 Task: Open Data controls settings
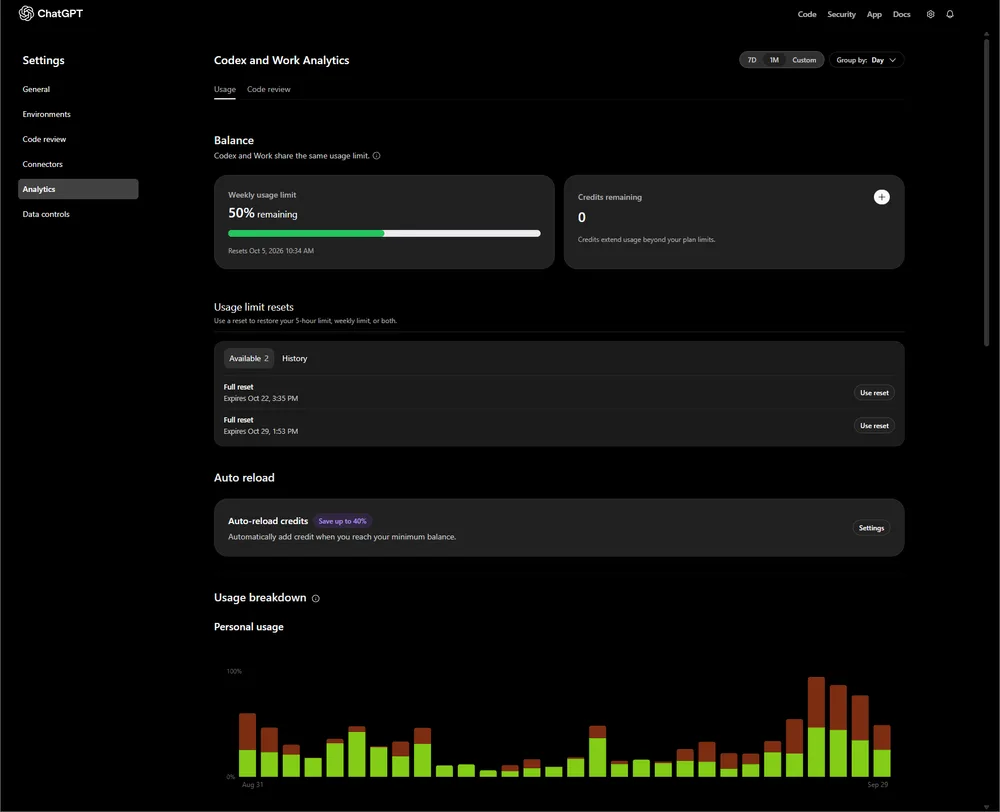(x=46, y=214)
